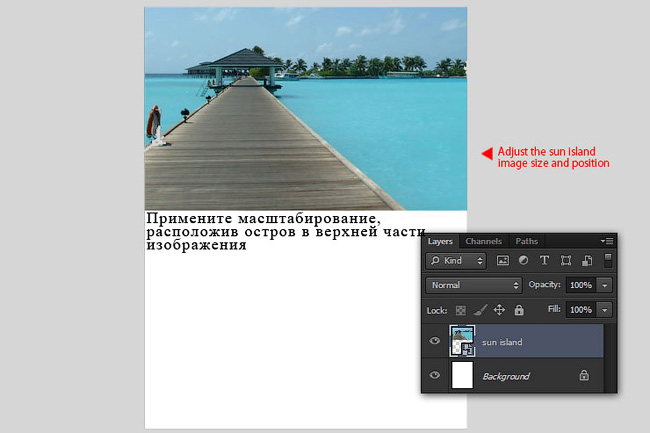Screen dimensions: 650x433
Task: Lock layer position
Action: pos(499,310)
